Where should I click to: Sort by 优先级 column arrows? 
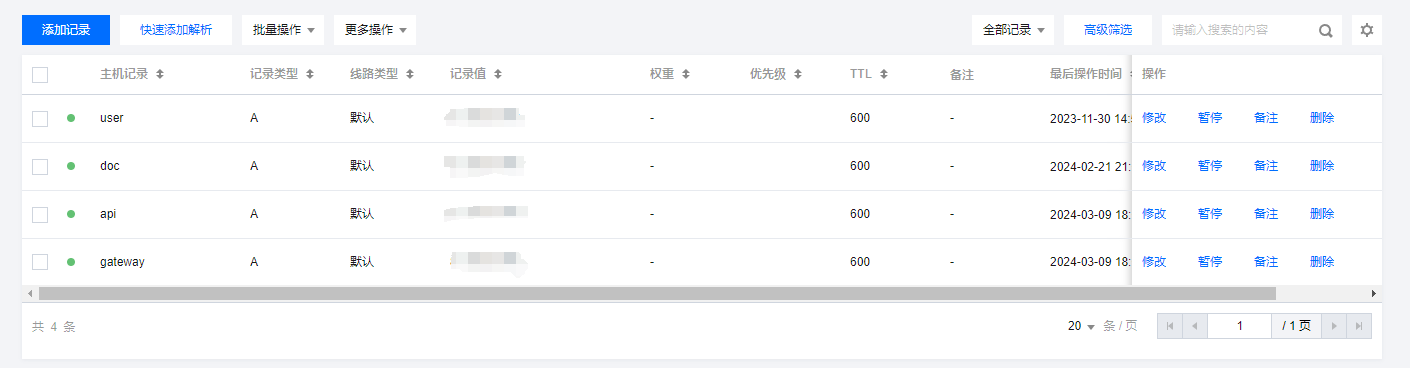coord(798,74)
